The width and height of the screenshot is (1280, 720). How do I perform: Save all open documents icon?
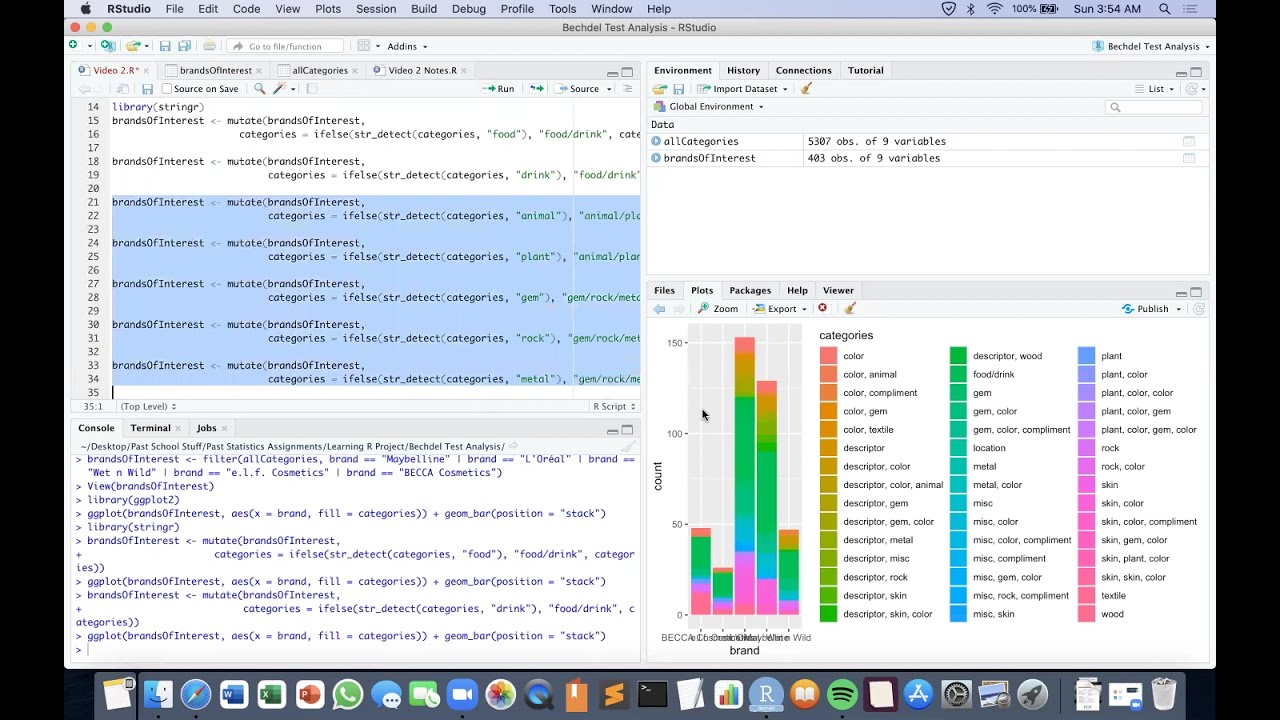tap(184, 46)
